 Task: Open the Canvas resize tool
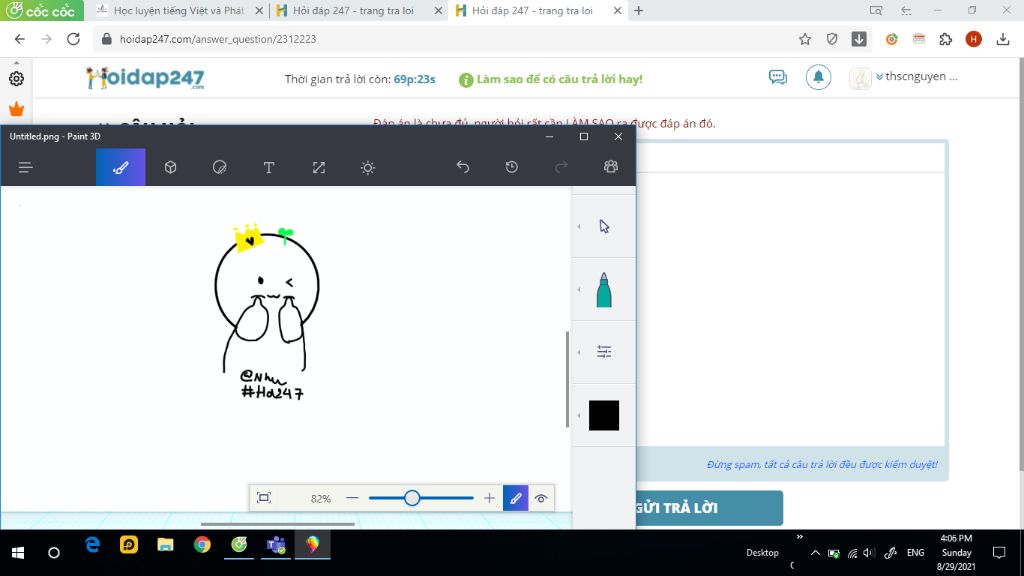pyautogui.click(x=319, y=167)
